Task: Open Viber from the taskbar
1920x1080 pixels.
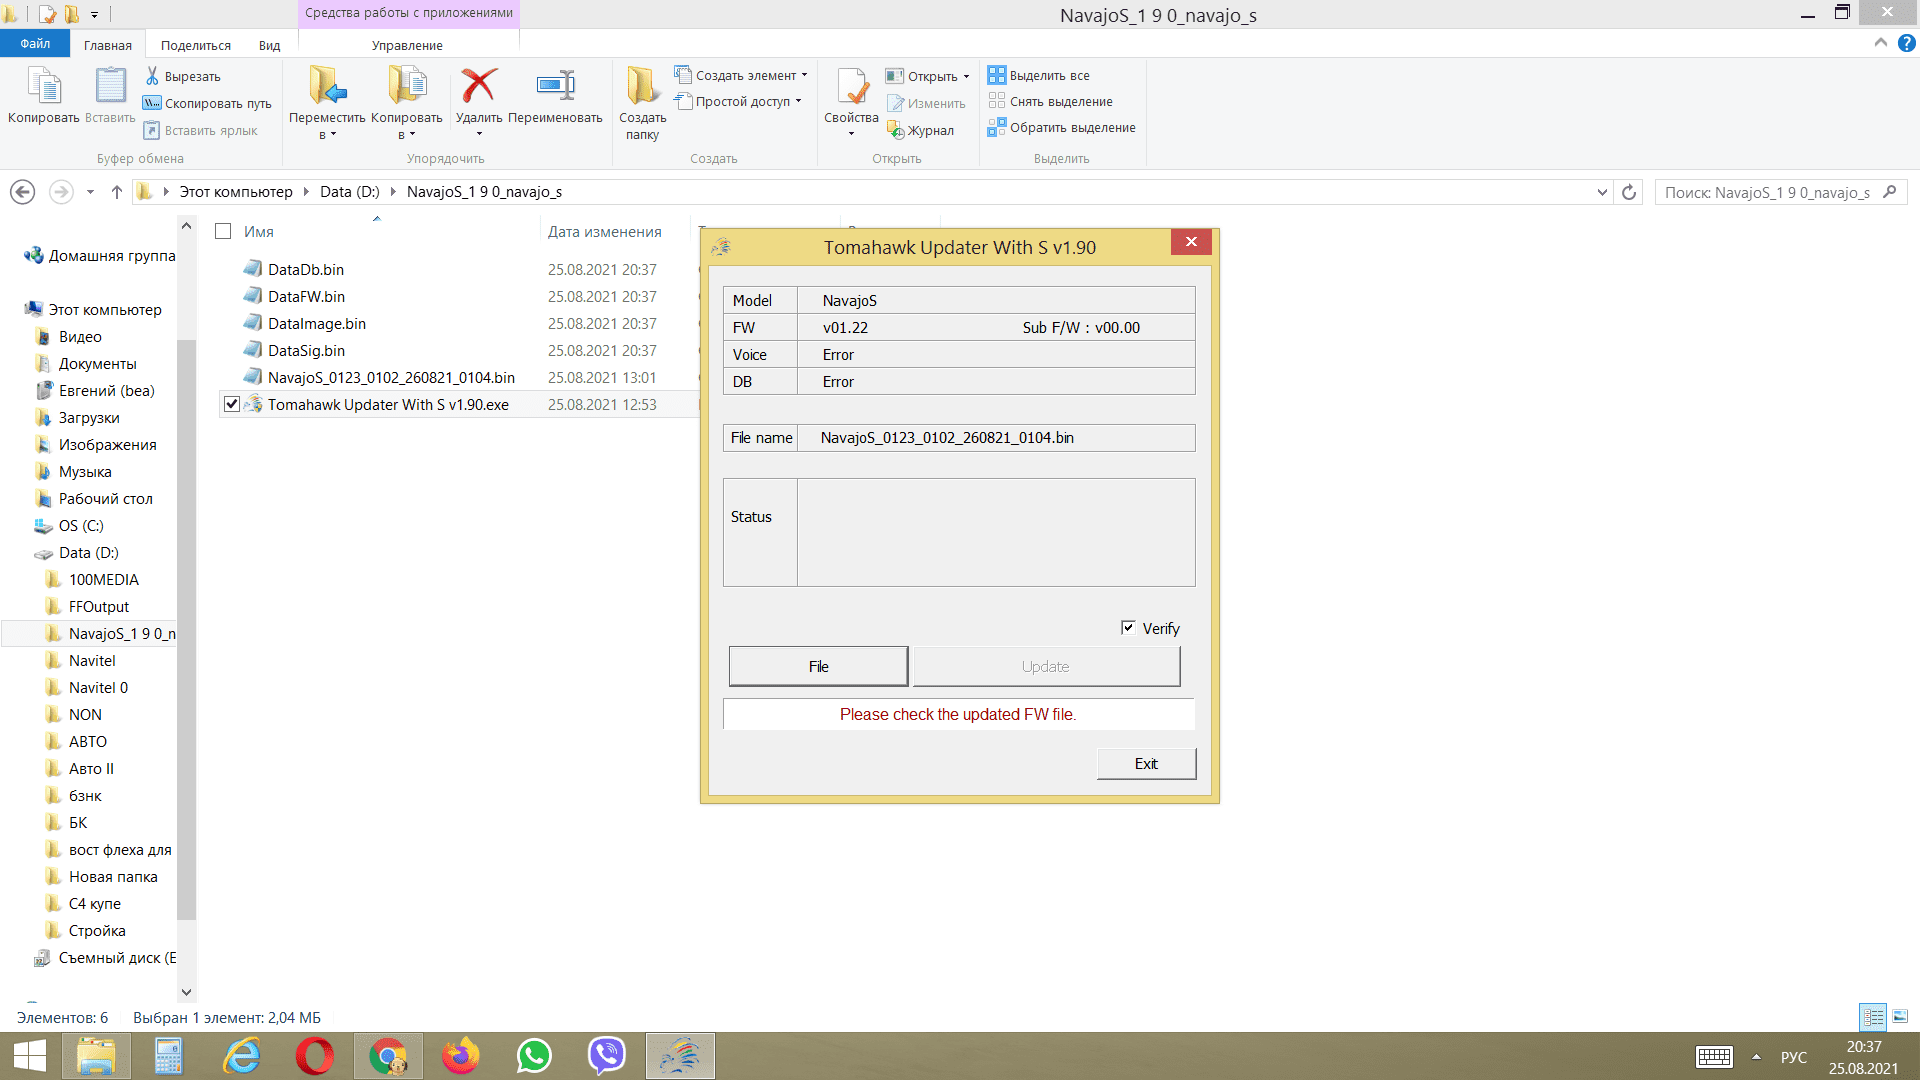Action: click(x=606, y=1056)
